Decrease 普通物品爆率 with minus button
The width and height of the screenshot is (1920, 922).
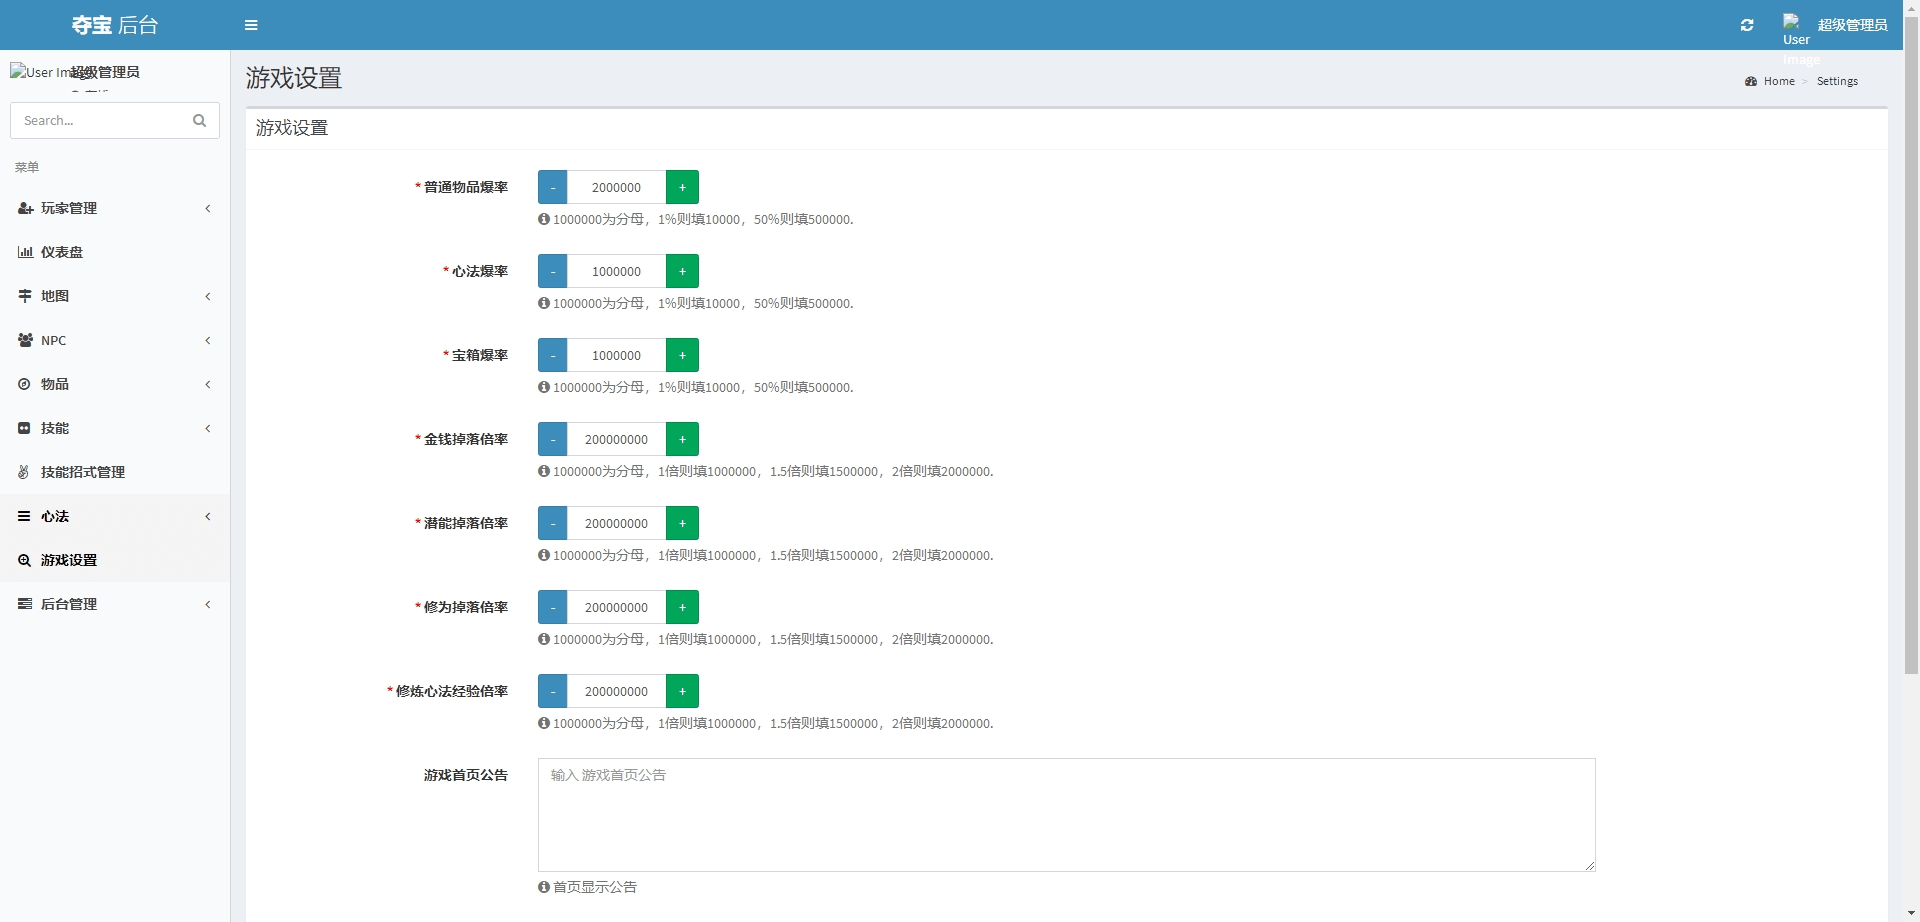coord(552,187)
